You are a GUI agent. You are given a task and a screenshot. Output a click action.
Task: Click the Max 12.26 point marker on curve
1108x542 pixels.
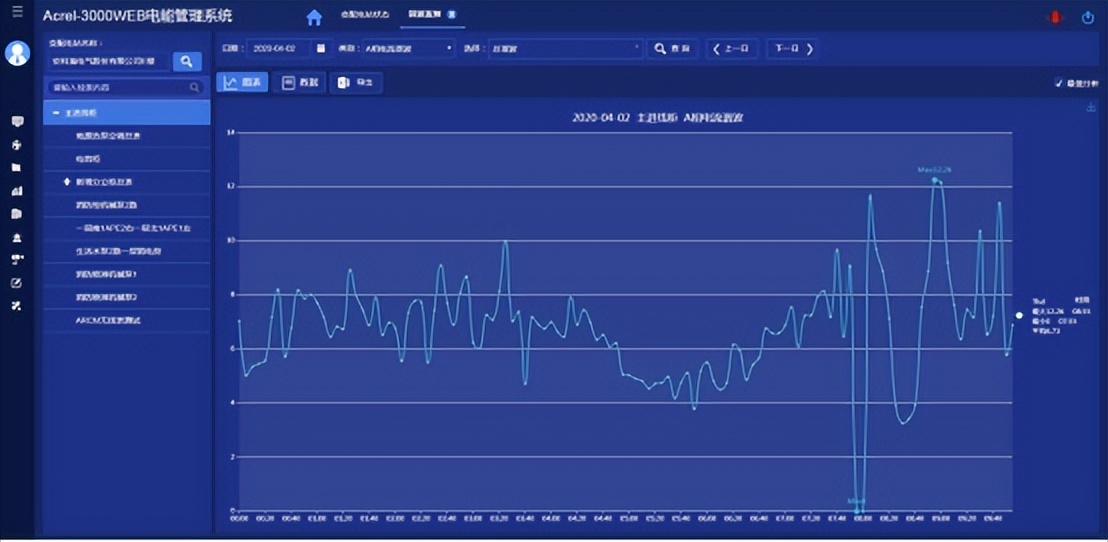click(x=935, y=180)
